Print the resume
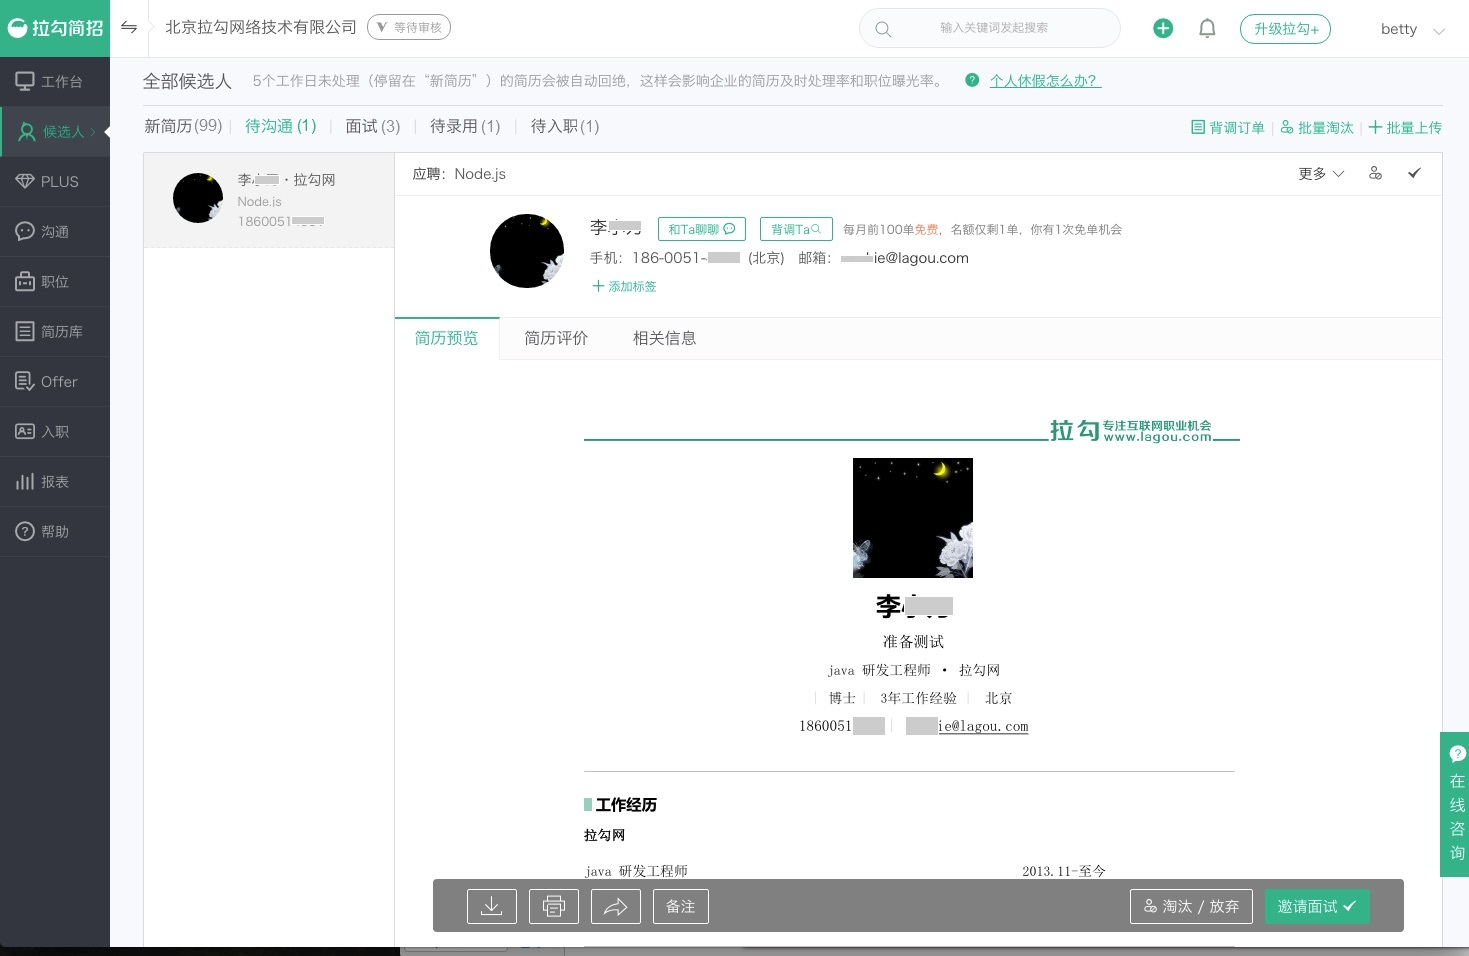 pos(554,906)
